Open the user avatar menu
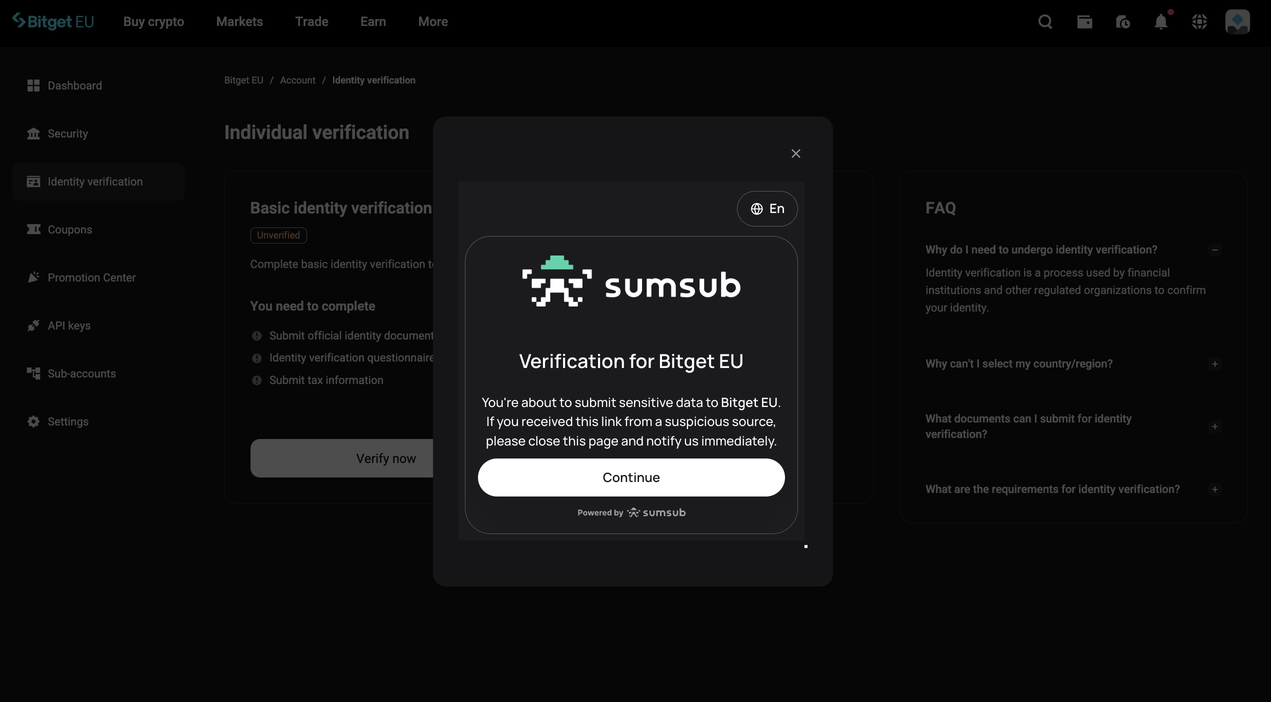Screen dimensions: 1271x702 [1238, 21]
